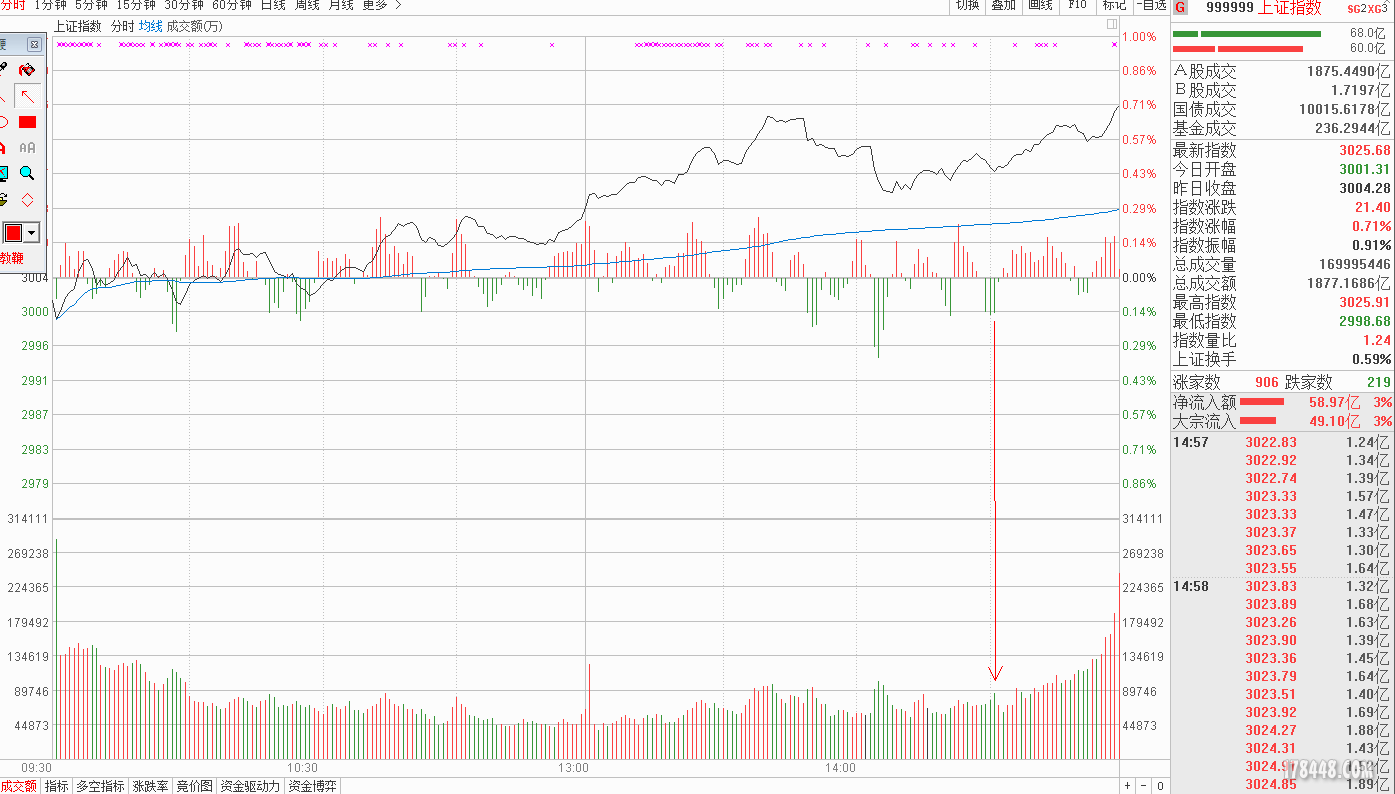Click the 分时 legend label in chart header
This screenshot has width=1395, height=794.
click(121, 26)
